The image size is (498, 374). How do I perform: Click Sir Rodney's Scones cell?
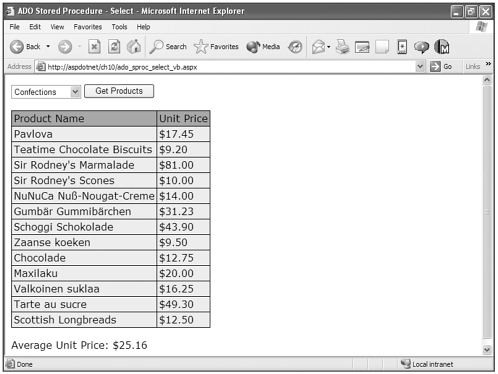(84, 181)
